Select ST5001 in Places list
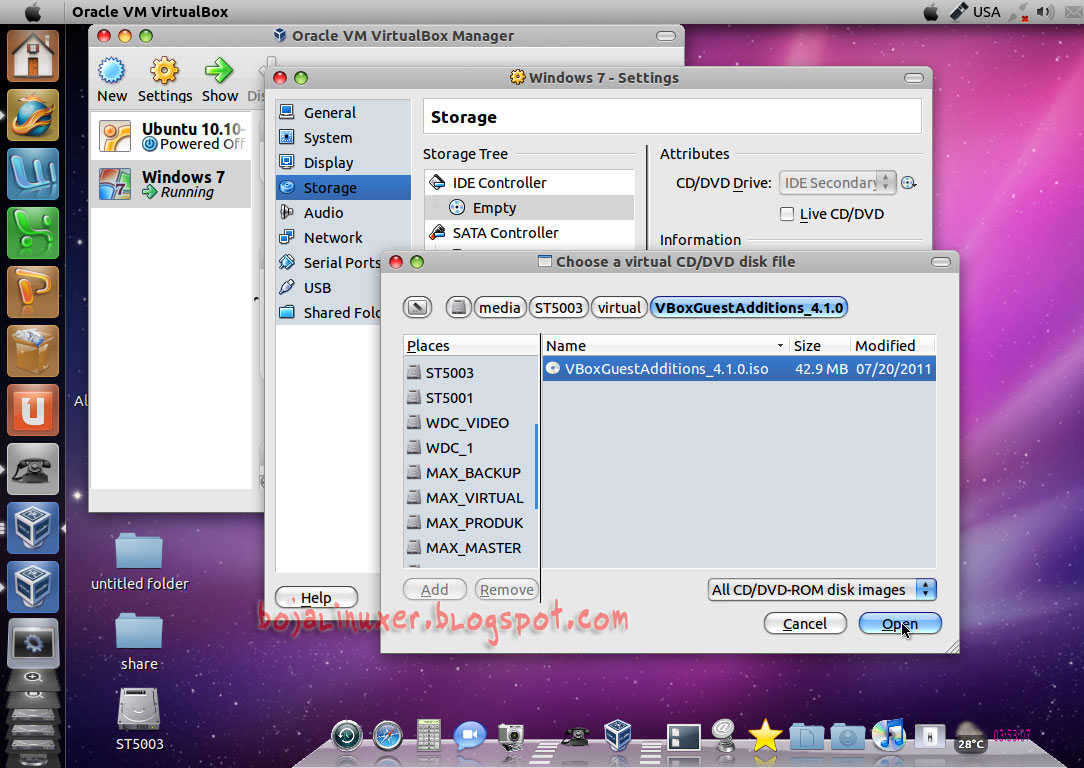 click(x=469, y=397)
